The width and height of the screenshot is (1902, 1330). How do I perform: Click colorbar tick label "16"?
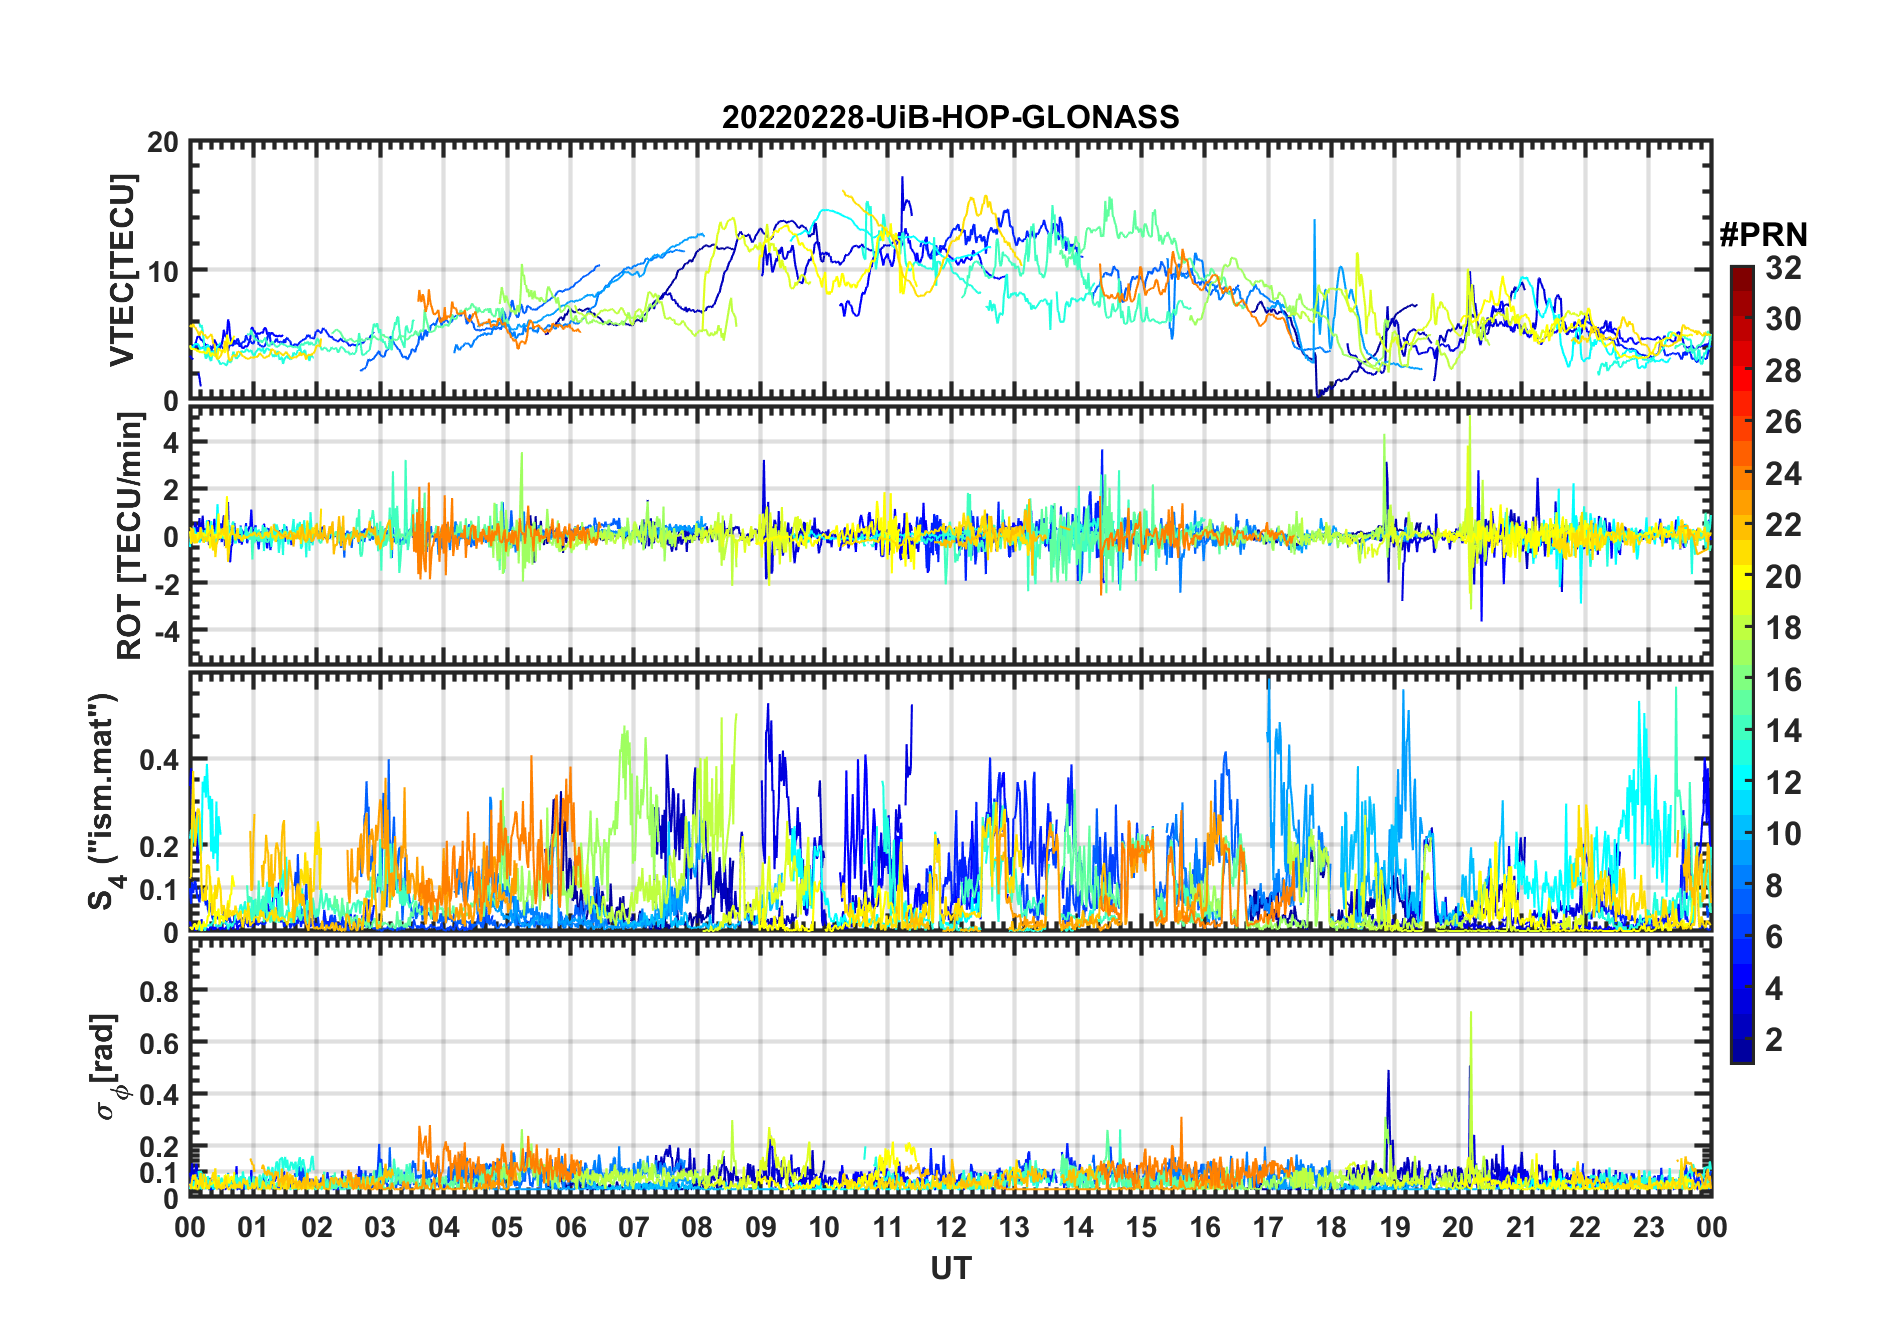click(x=1783, y=680)
